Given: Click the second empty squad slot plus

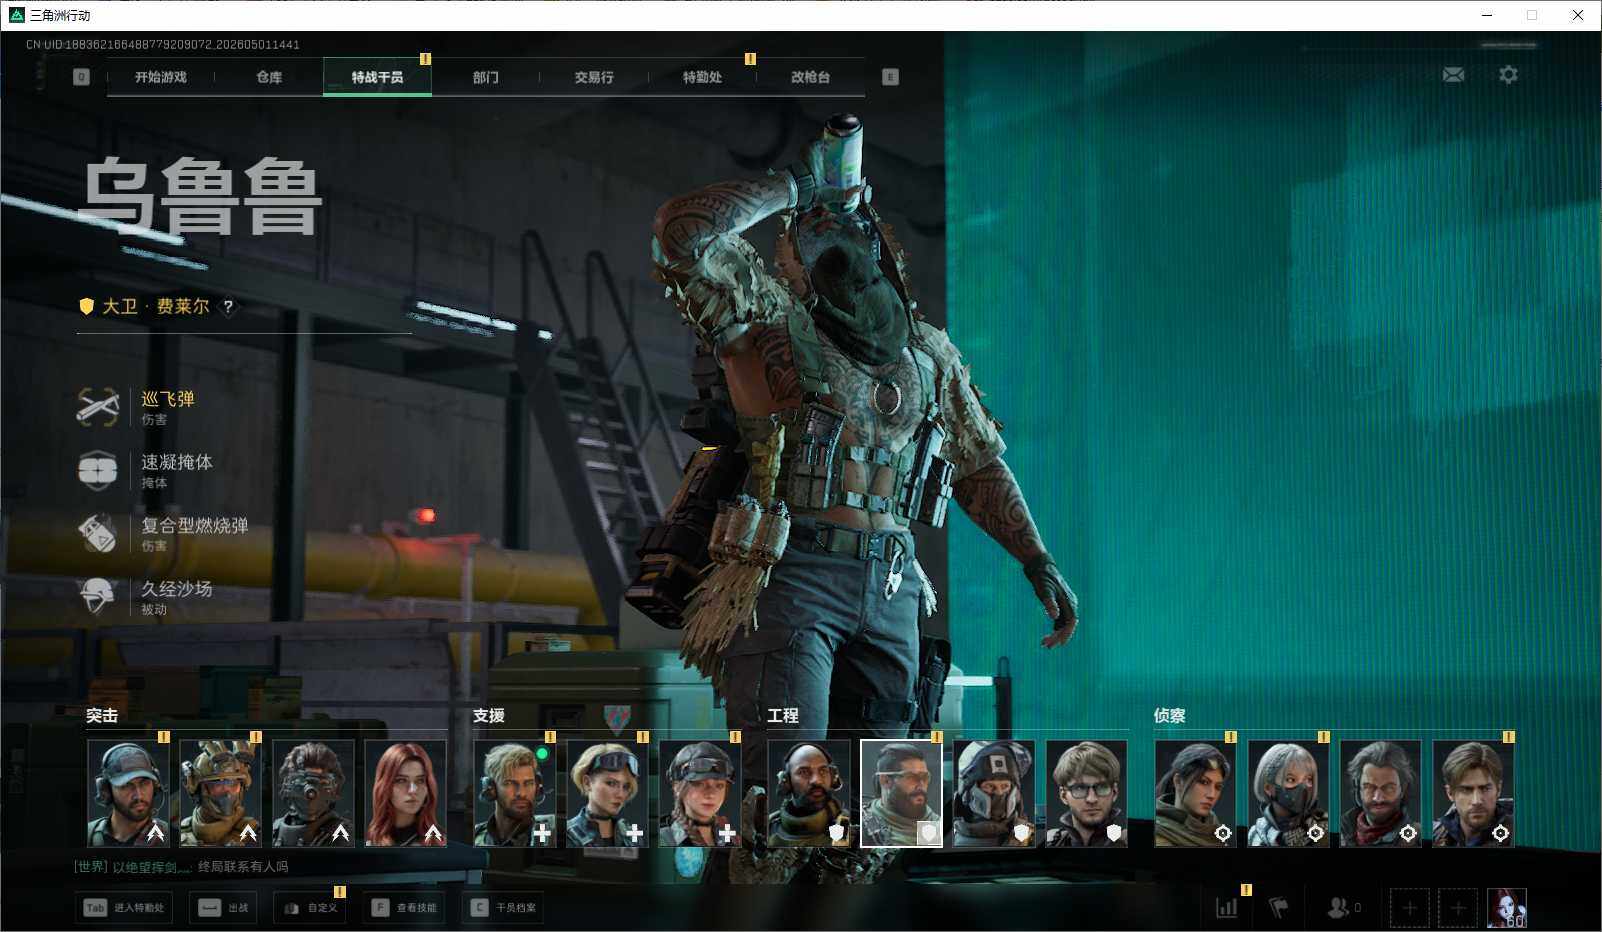Looking at the screenshot, I should tap(1458, 908).
